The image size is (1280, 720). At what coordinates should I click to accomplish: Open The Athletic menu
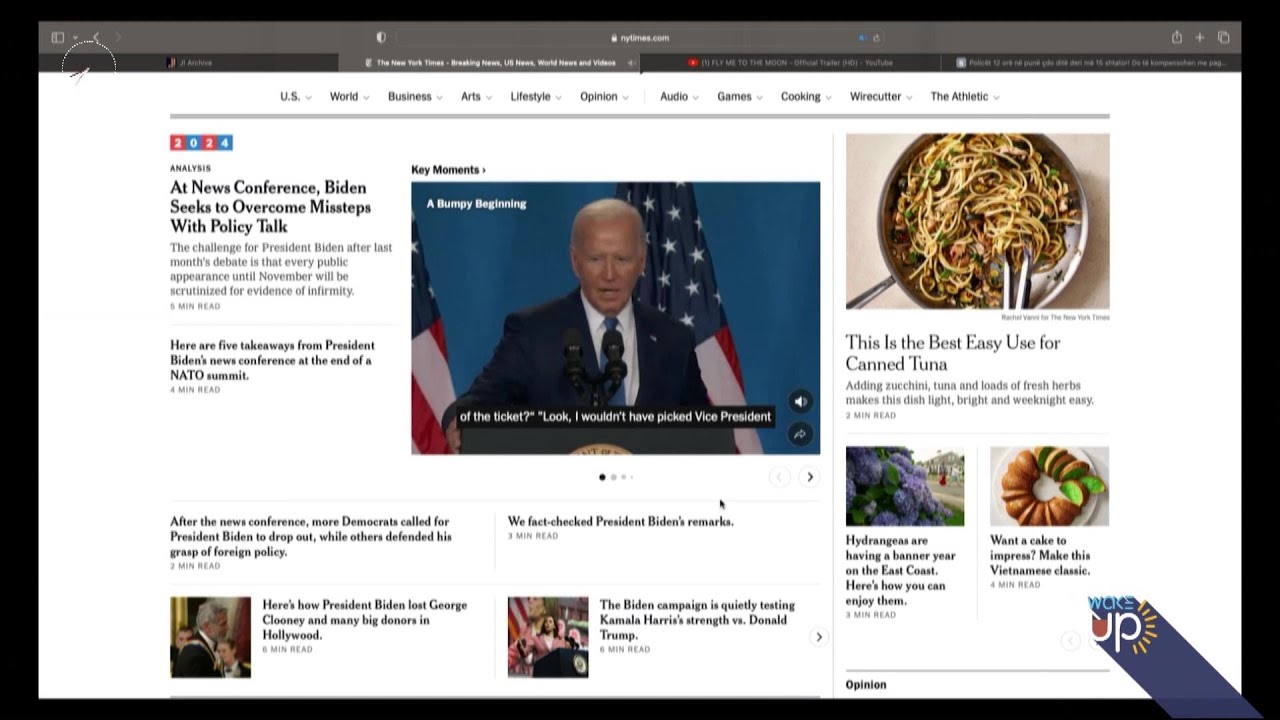click(x=965, y=97)
